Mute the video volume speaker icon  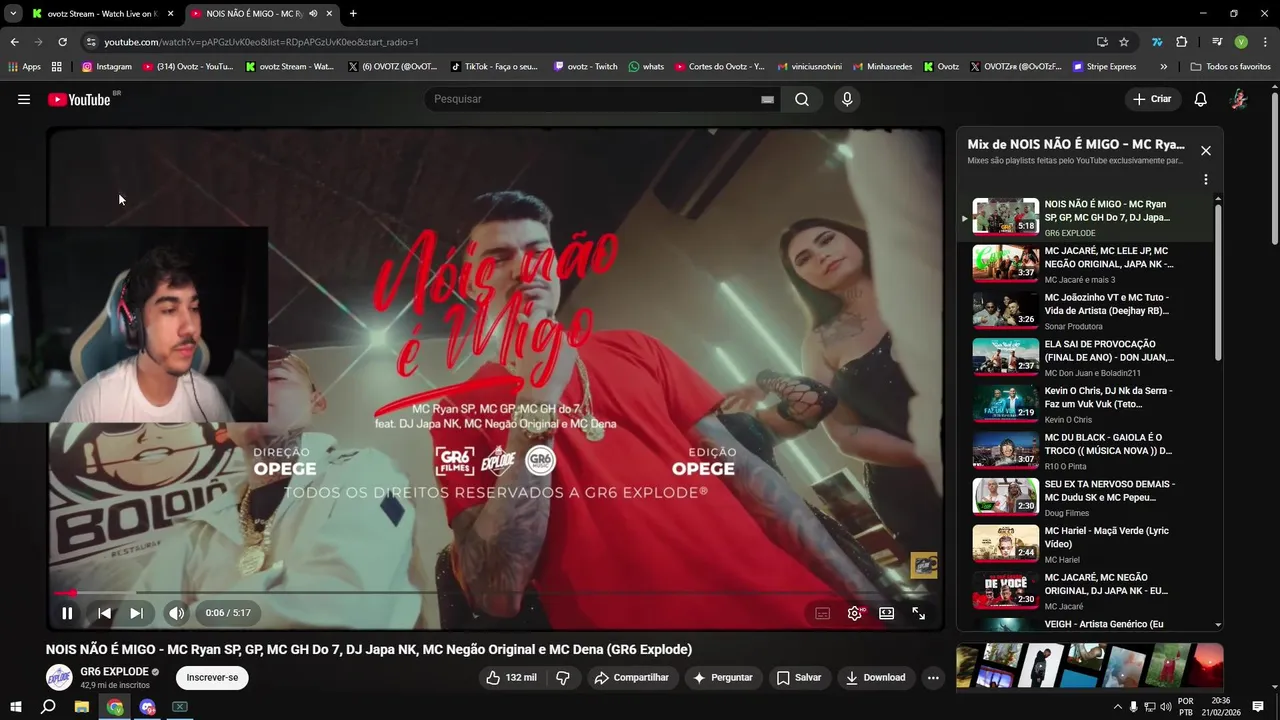point(176,613)
